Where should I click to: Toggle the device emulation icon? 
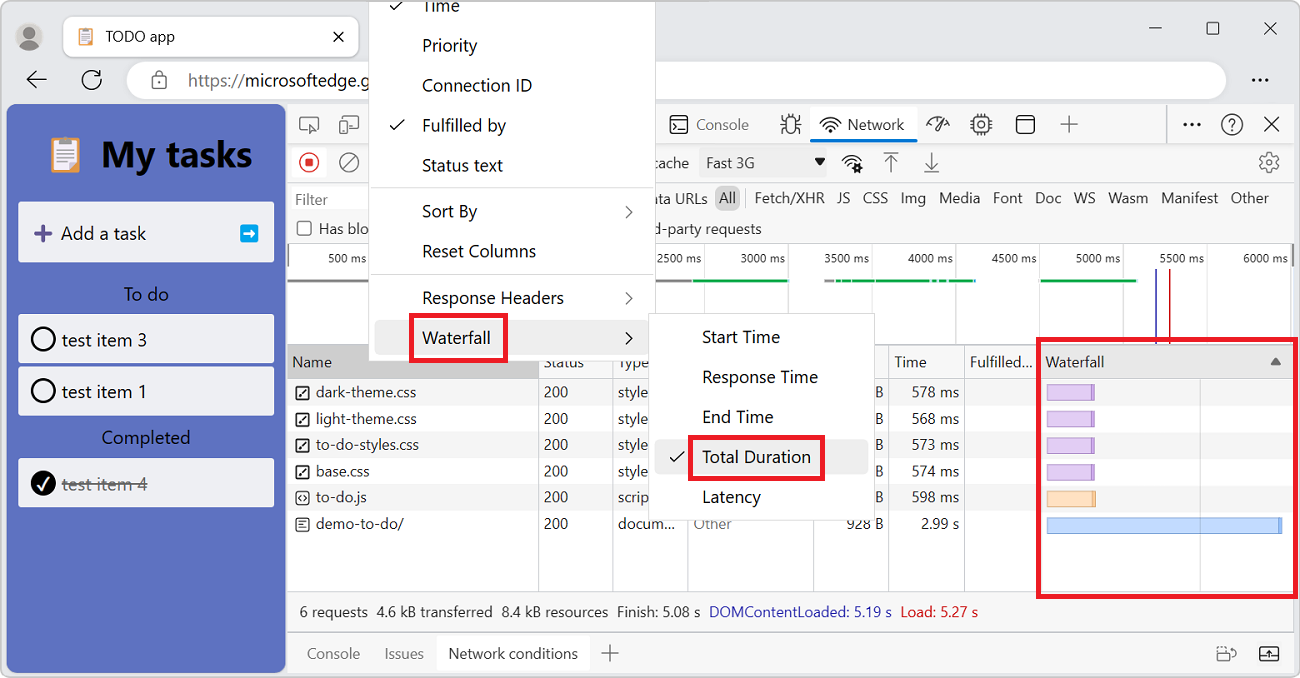click(x=349, y=124)
